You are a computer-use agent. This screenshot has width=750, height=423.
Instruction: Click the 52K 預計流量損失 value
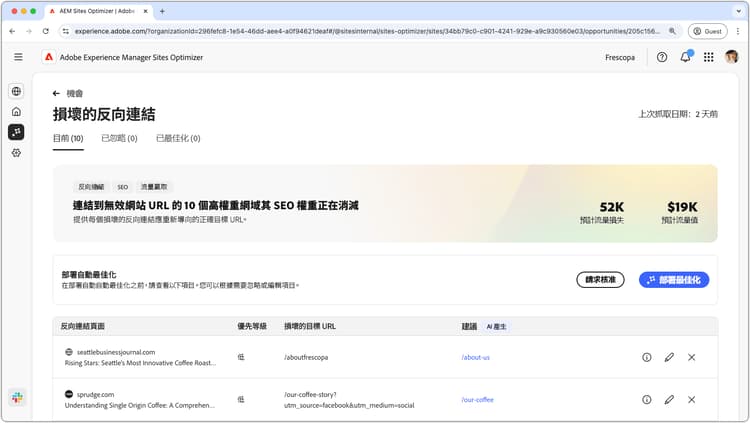[x=612, y=207]
